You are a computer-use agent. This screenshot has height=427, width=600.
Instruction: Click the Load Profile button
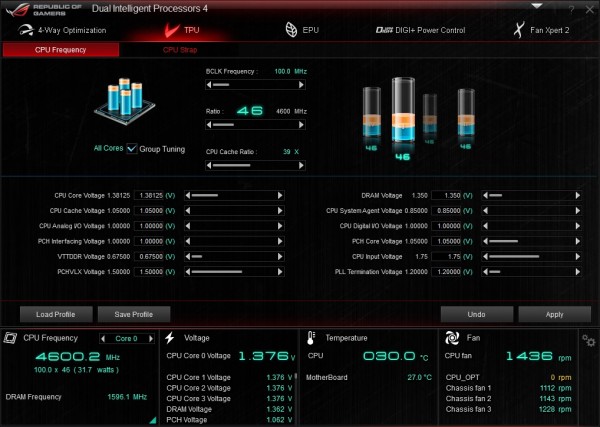click(x=56, y=314)
